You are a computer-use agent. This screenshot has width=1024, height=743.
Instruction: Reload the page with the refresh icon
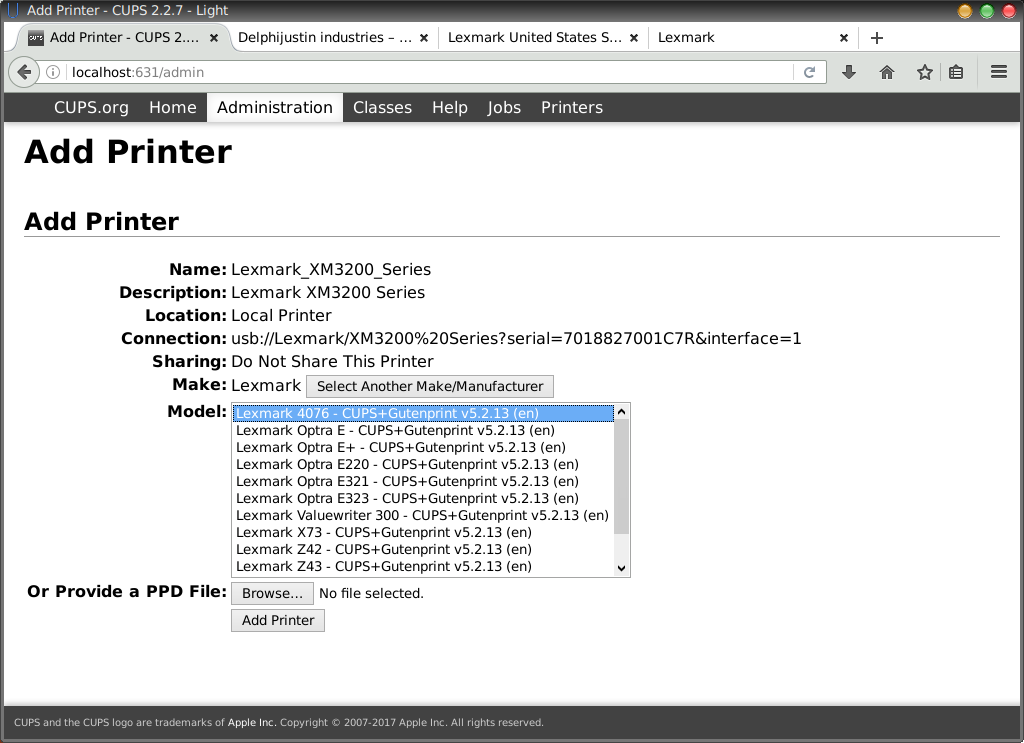[x=809, y=72]
